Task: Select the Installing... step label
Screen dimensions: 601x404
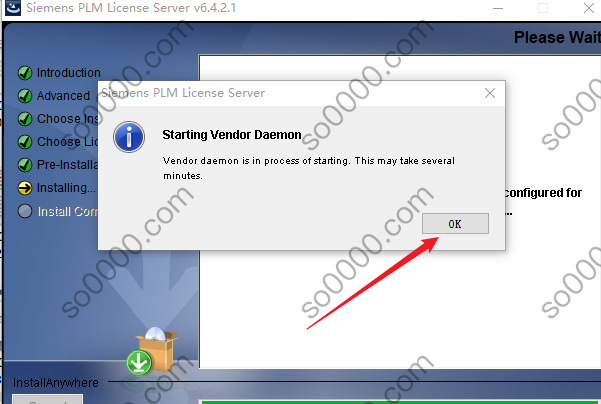Action: click(x=66, y=188)
